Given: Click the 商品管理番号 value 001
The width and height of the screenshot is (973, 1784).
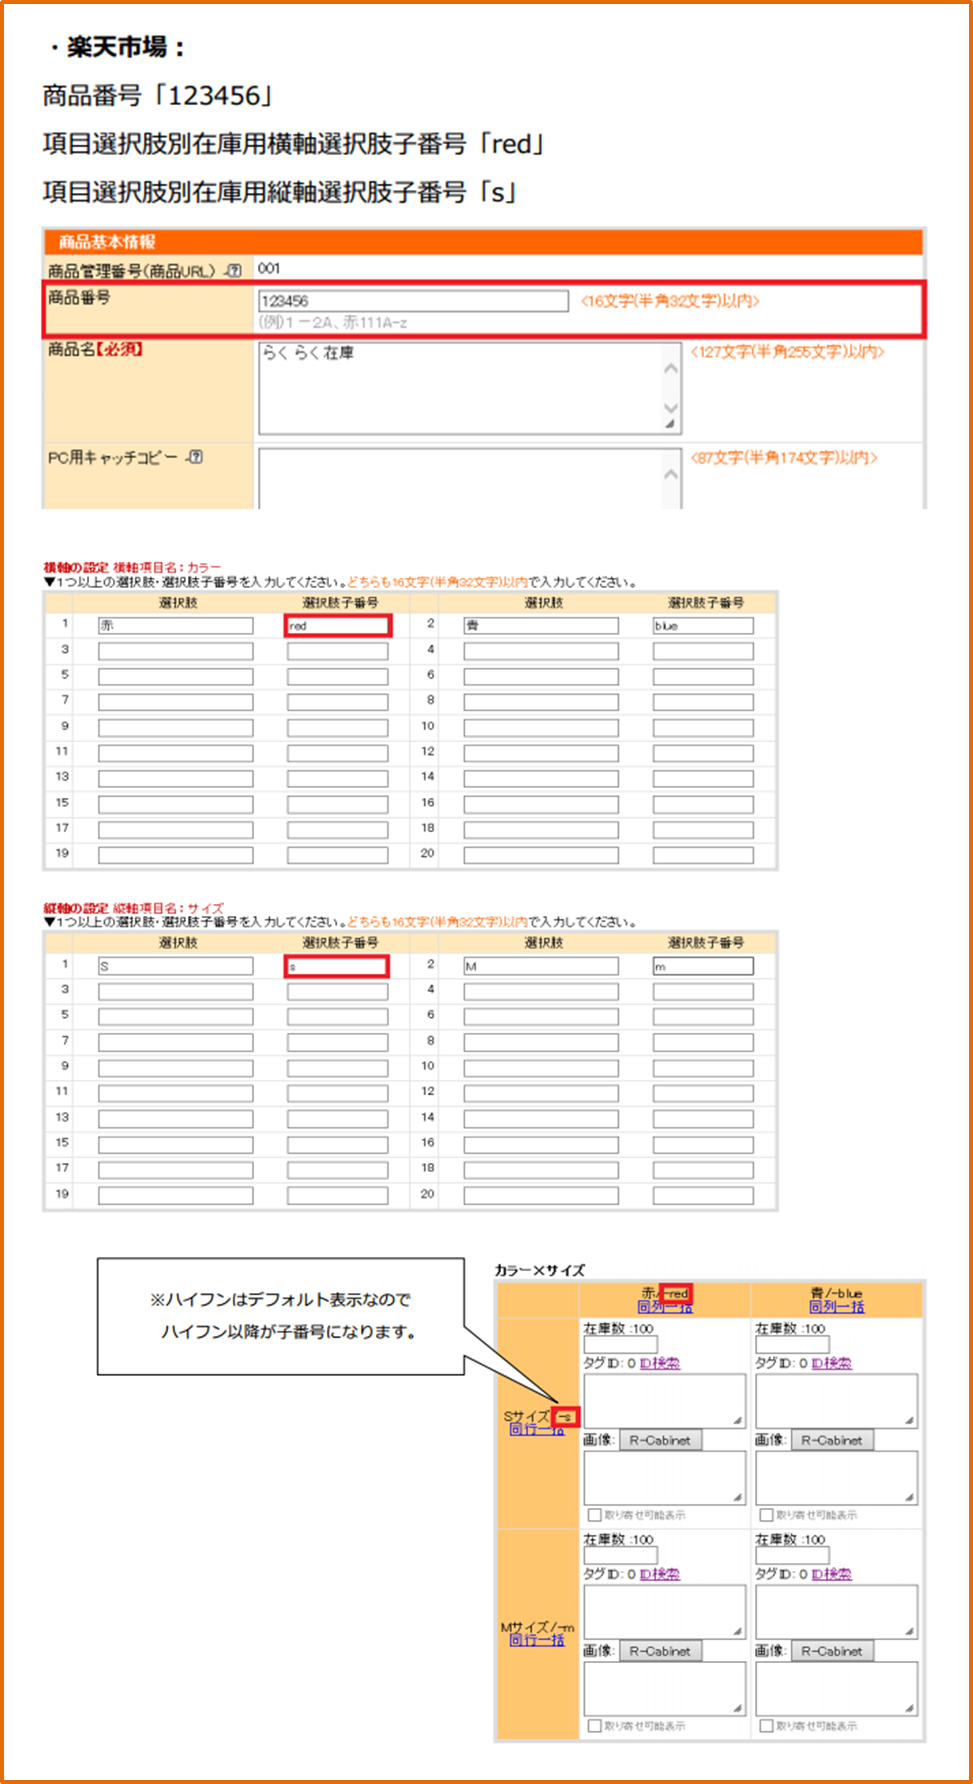Looking at the screenshot, I should (269, 269).
